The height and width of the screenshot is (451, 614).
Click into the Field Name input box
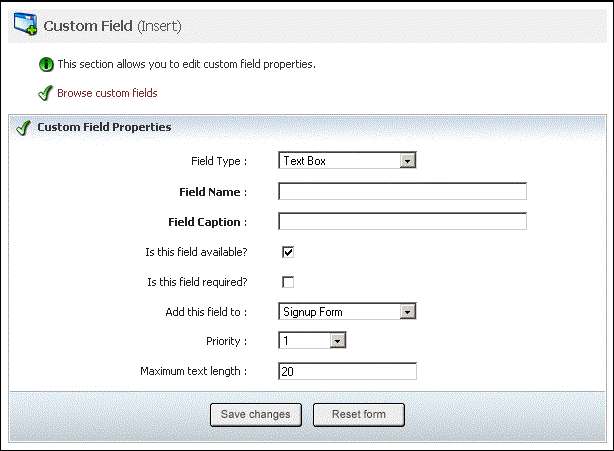[403, 191]
